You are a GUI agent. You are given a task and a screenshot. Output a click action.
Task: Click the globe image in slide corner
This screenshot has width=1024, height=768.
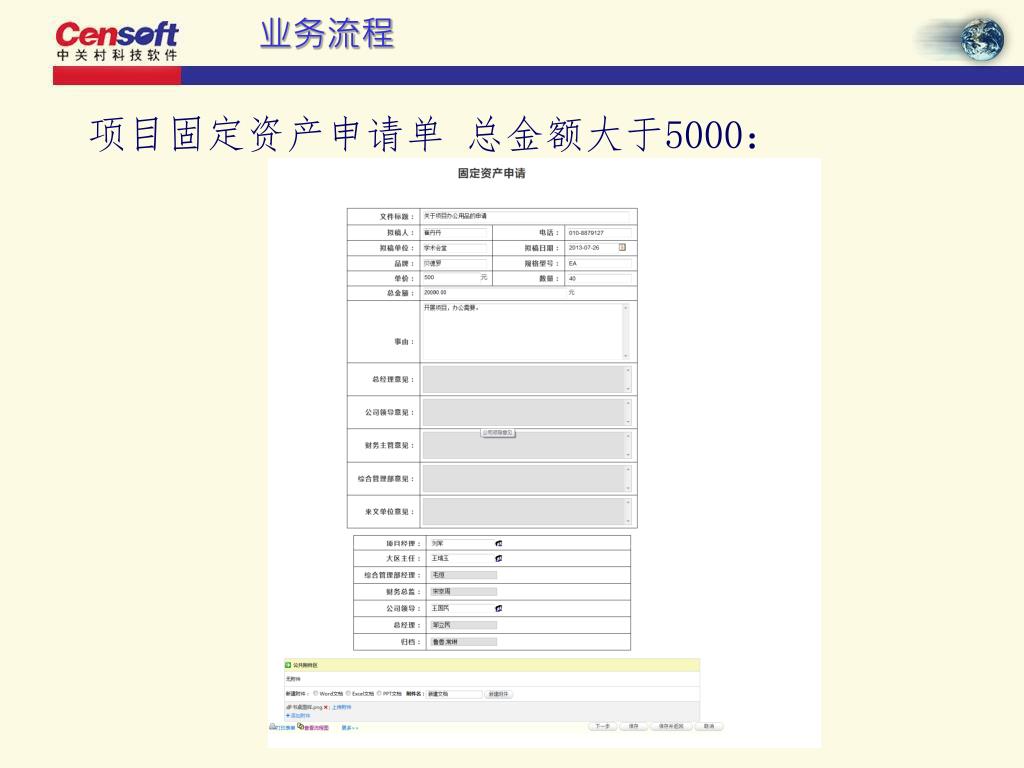pos(982,40)
